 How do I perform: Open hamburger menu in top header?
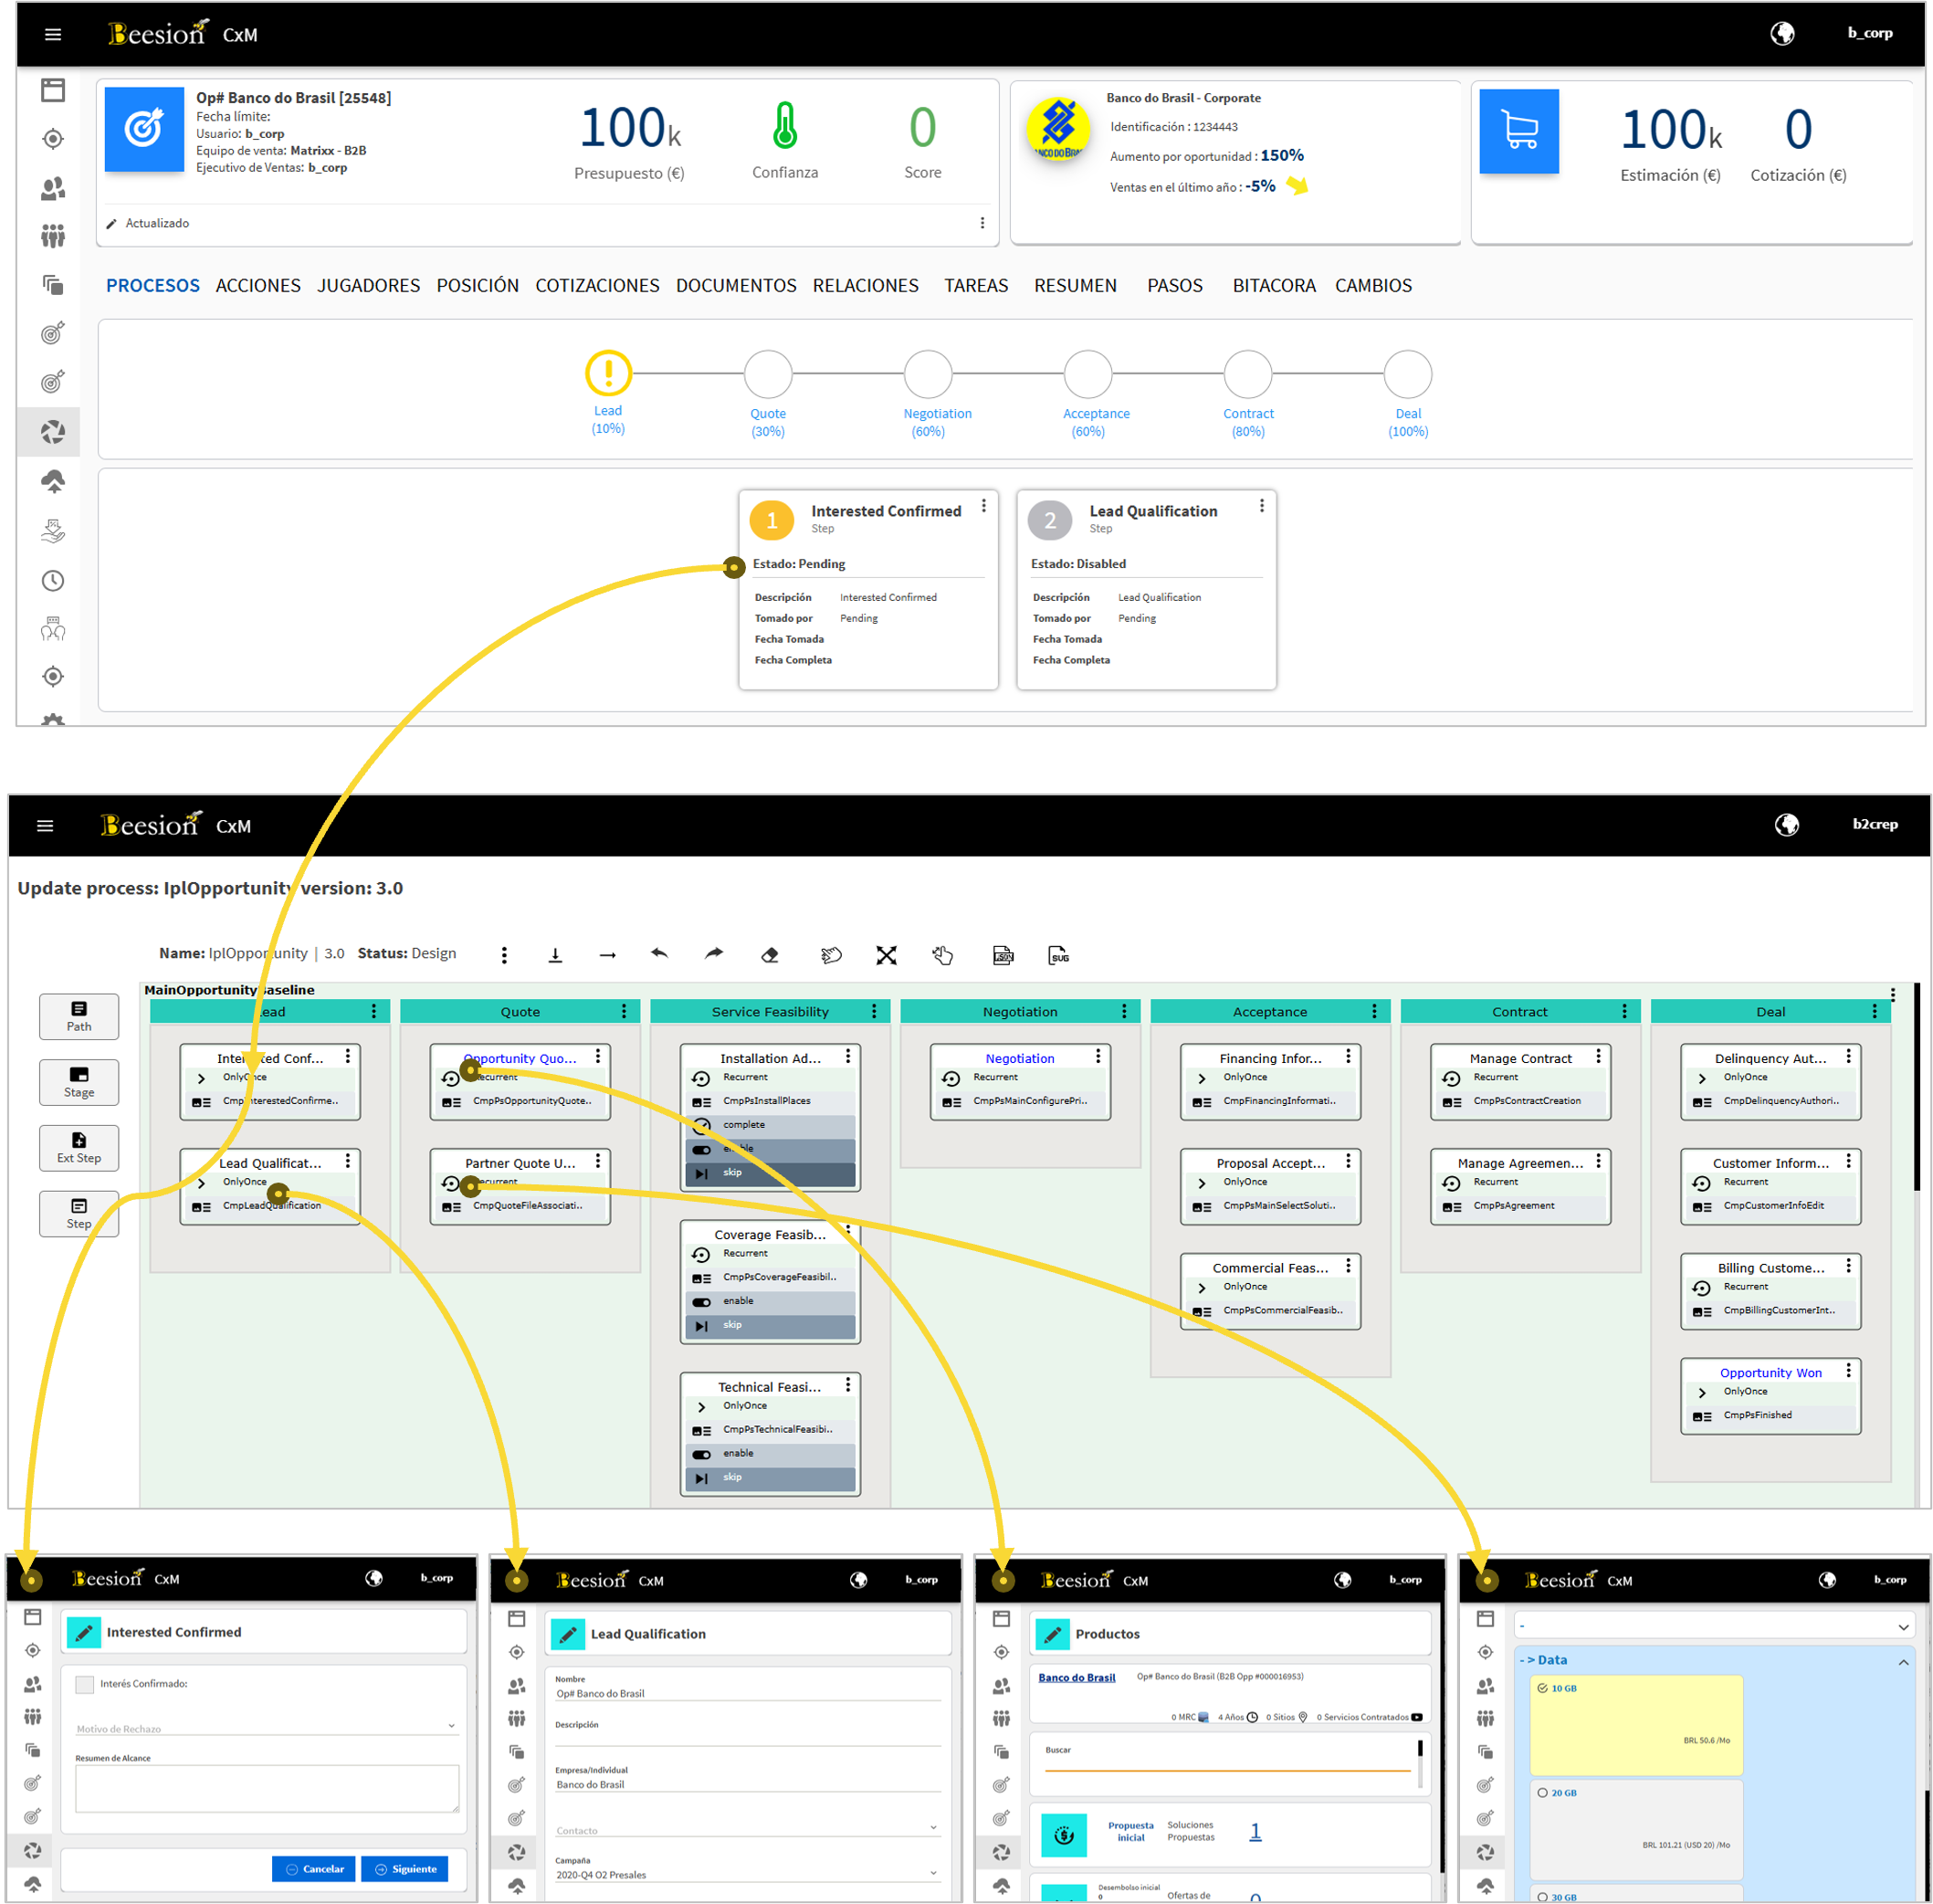(53, 34)
